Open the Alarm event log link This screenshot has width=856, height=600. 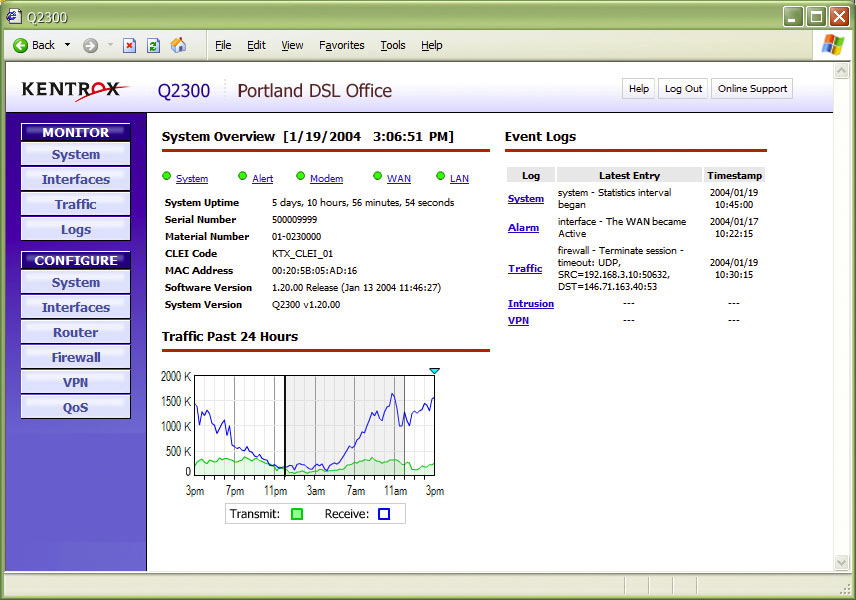(x=524, y=228)
